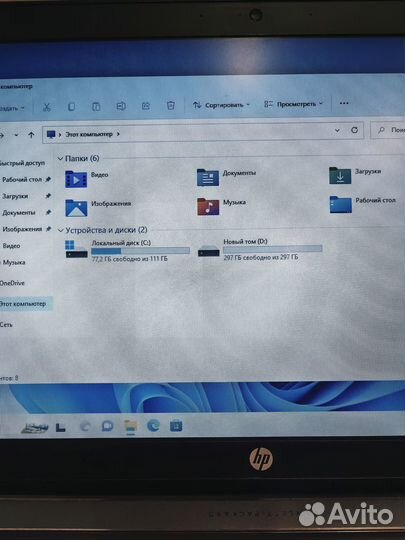The width and height of the screenshot is (405, 540).
Task: Open the Создать new item dropdown
Action: click(12, 108)
